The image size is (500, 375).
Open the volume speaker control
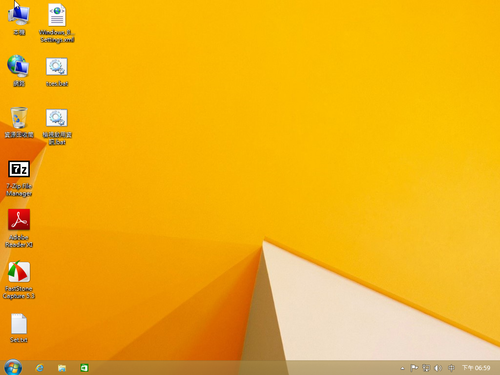coord(438,368)
